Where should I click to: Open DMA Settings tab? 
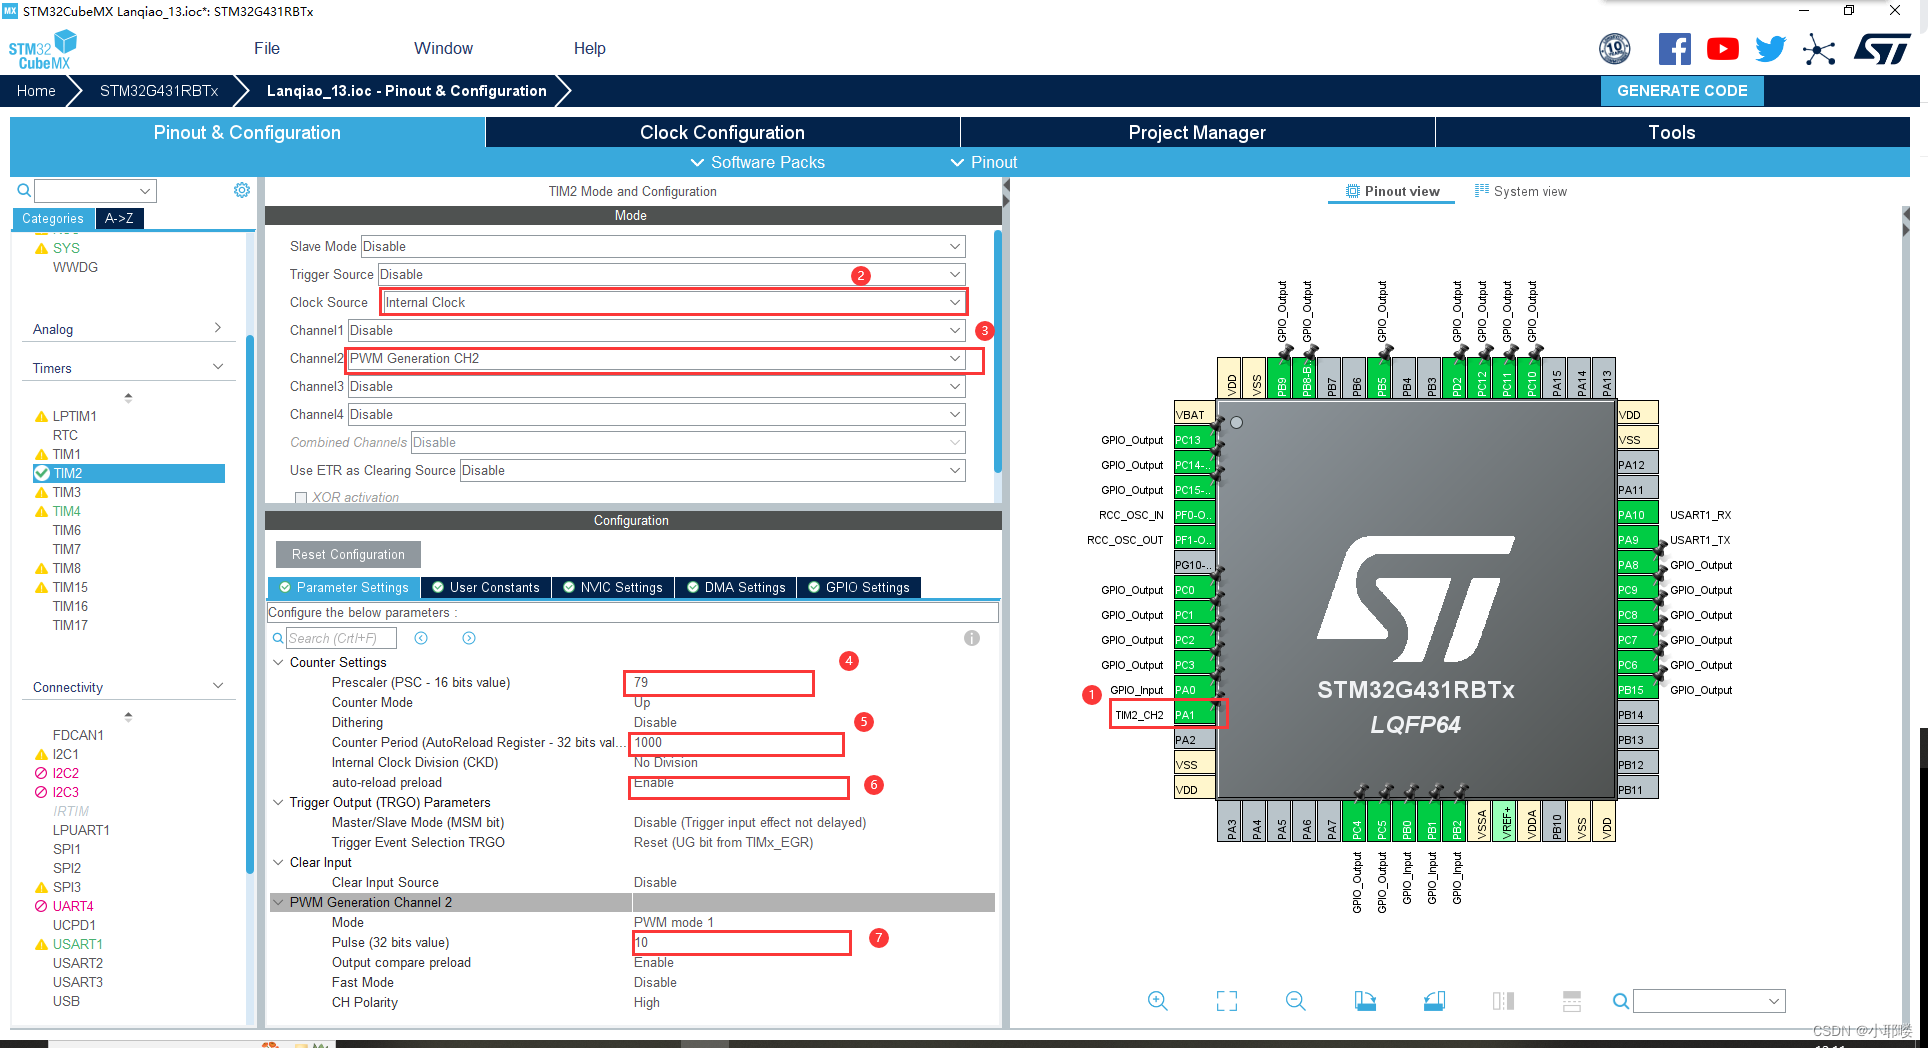[x=736, y=587]
